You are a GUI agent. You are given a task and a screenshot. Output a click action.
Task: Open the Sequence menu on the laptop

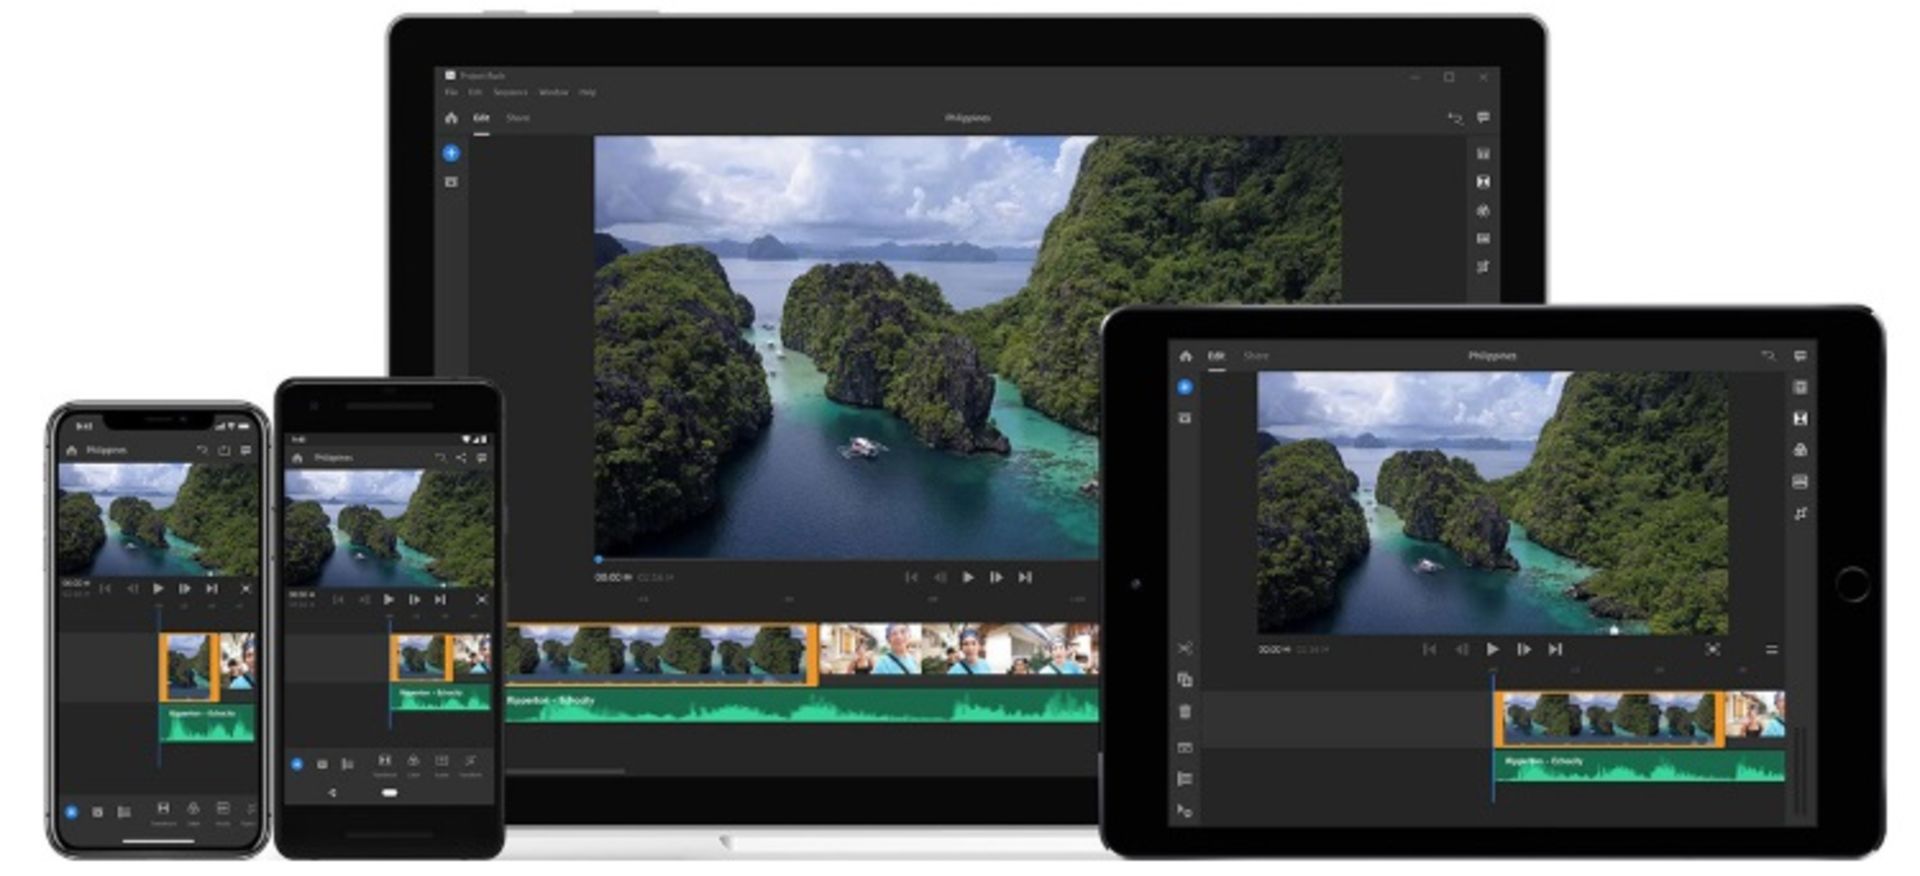pos(510,92)
